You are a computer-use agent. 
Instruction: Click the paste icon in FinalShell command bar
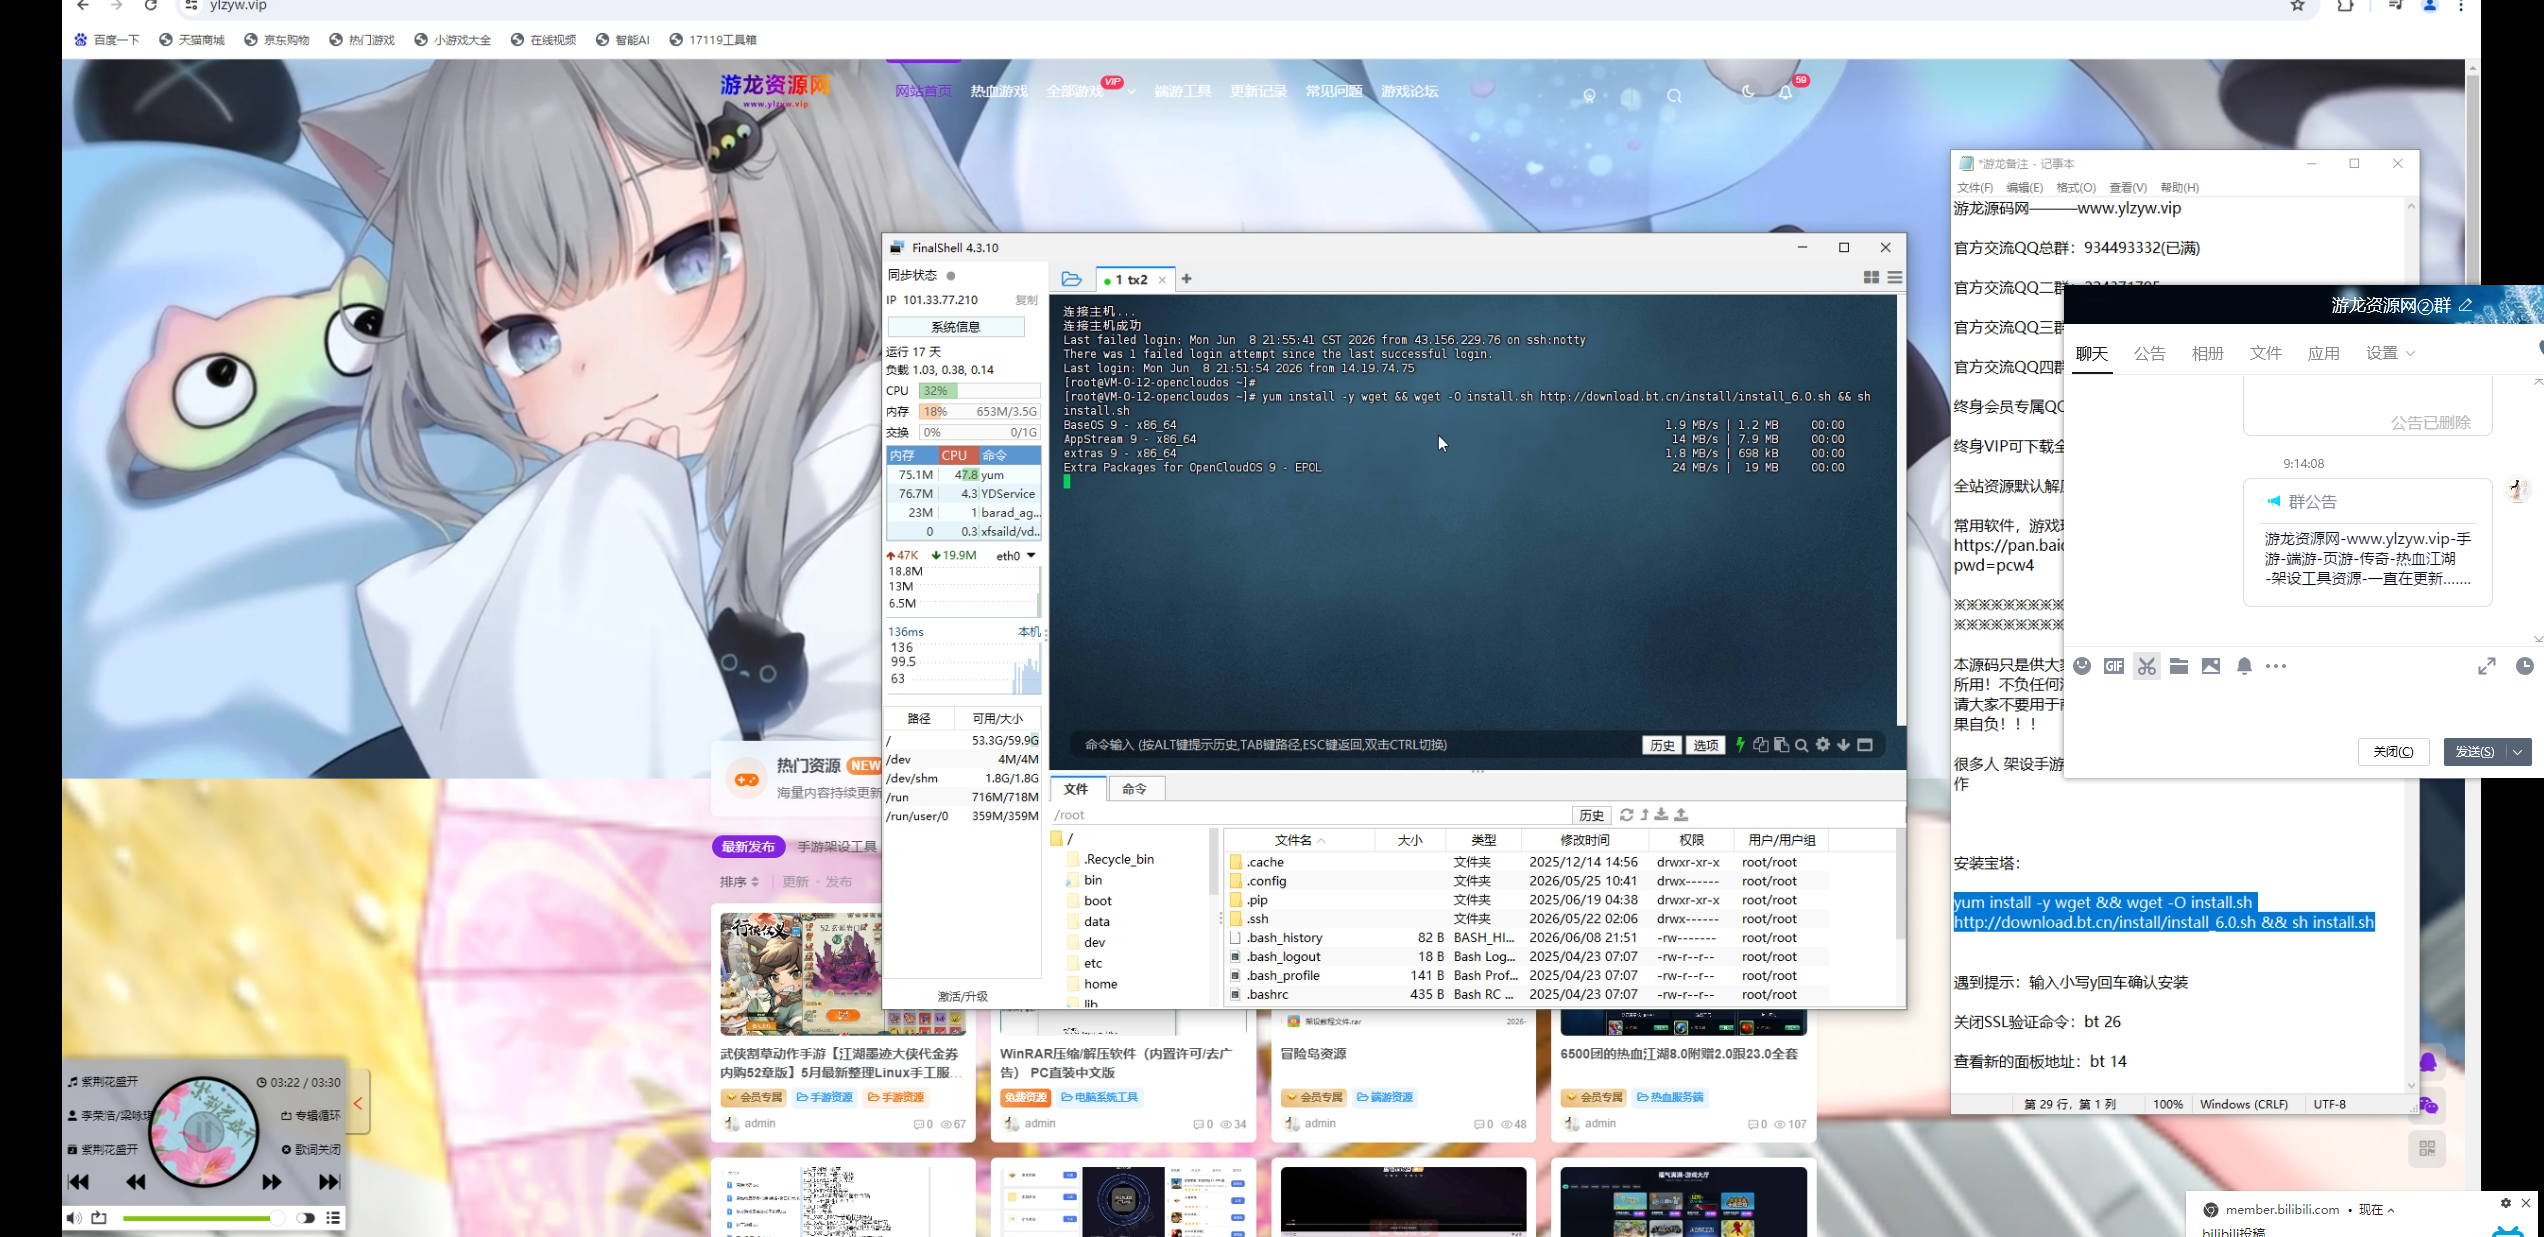[1781, 744]
